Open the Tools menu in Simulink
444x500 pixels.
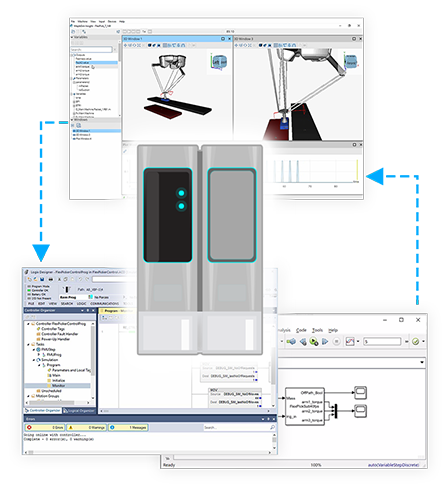point(317,330)
